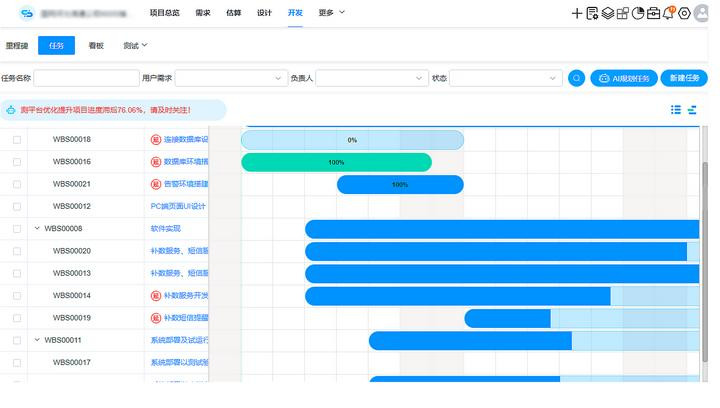Tick the checkbox for WBS00021
The height and width of the screenshot is (408, 720).
pos(16,184)
